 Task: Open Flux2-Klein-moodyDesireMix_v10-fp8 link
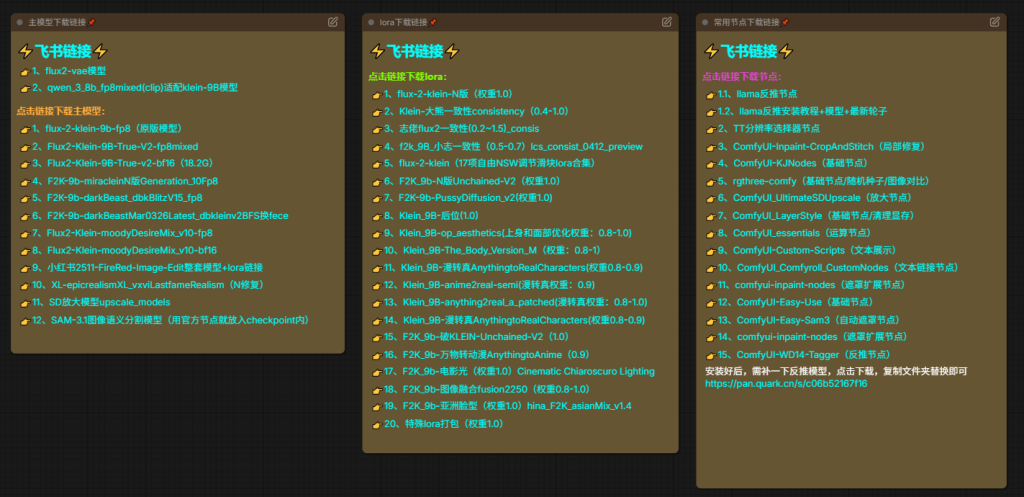(122, 232)
